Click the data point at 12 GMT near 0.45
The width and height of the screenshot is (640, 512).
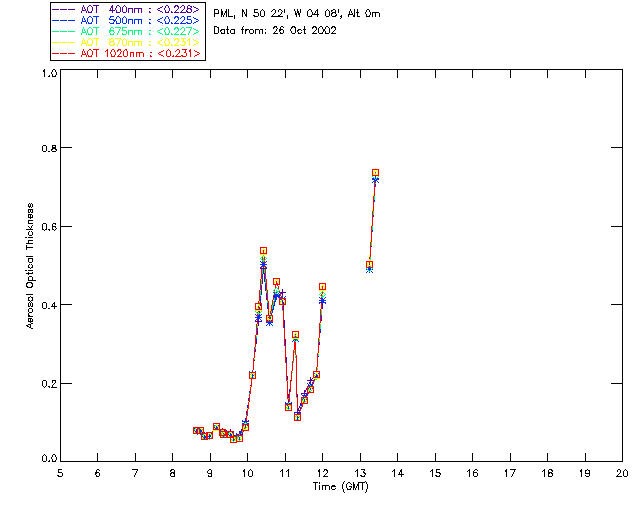(322, 287)
